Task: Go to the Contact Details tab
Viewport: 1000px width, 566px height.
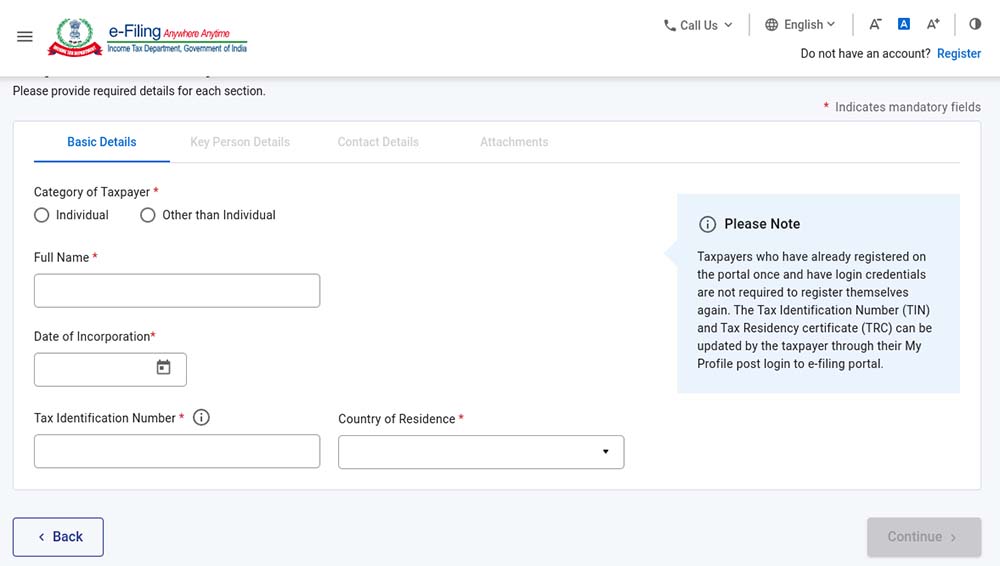Action: (x=378, y=142)
